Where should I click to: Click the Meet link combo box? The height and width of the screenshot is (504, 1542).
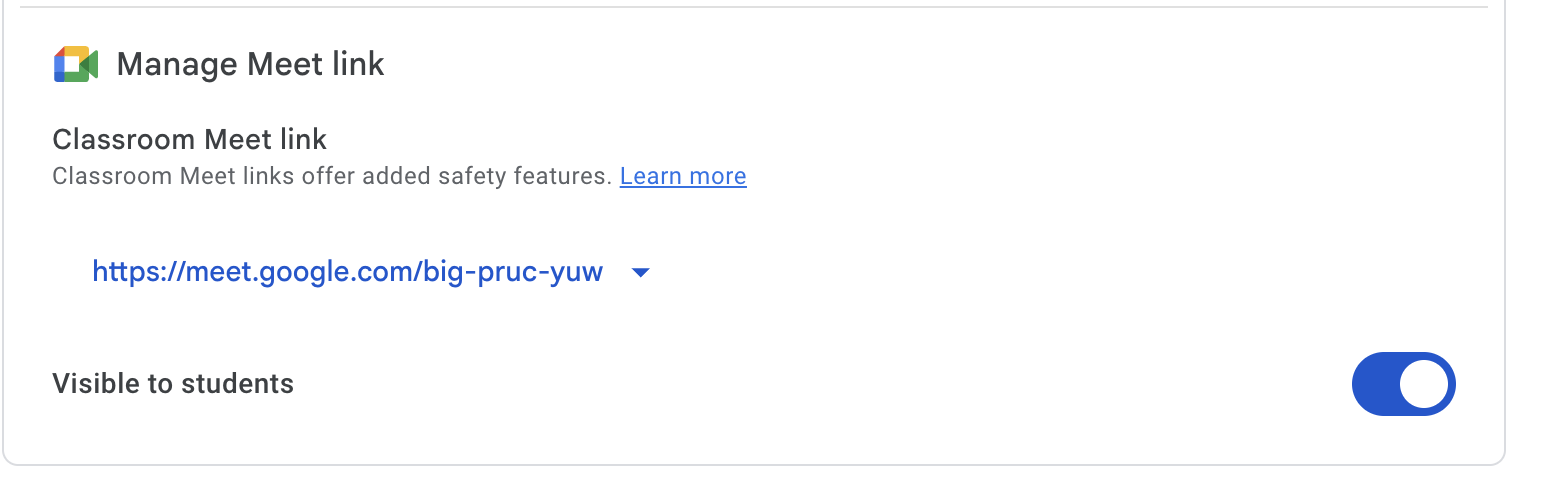click(371, 272)
